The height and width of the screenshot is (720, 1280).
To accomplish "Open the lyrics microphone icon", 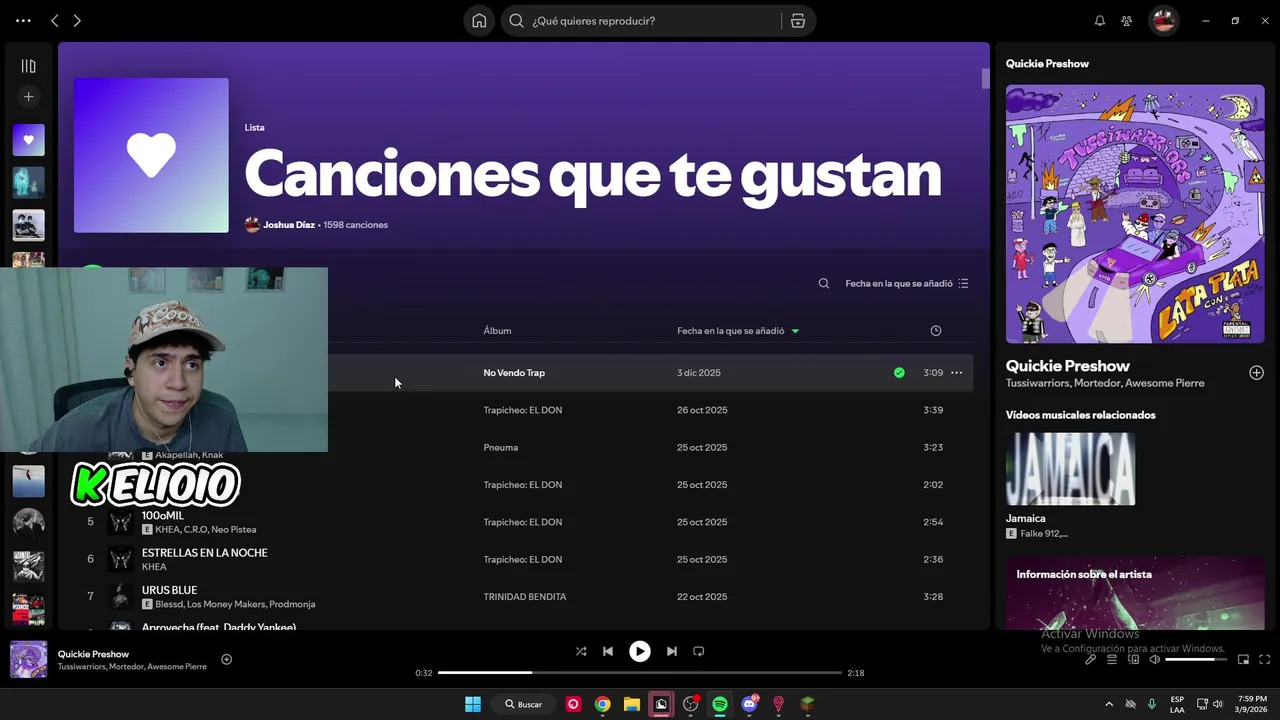I will pos(1091,659).
